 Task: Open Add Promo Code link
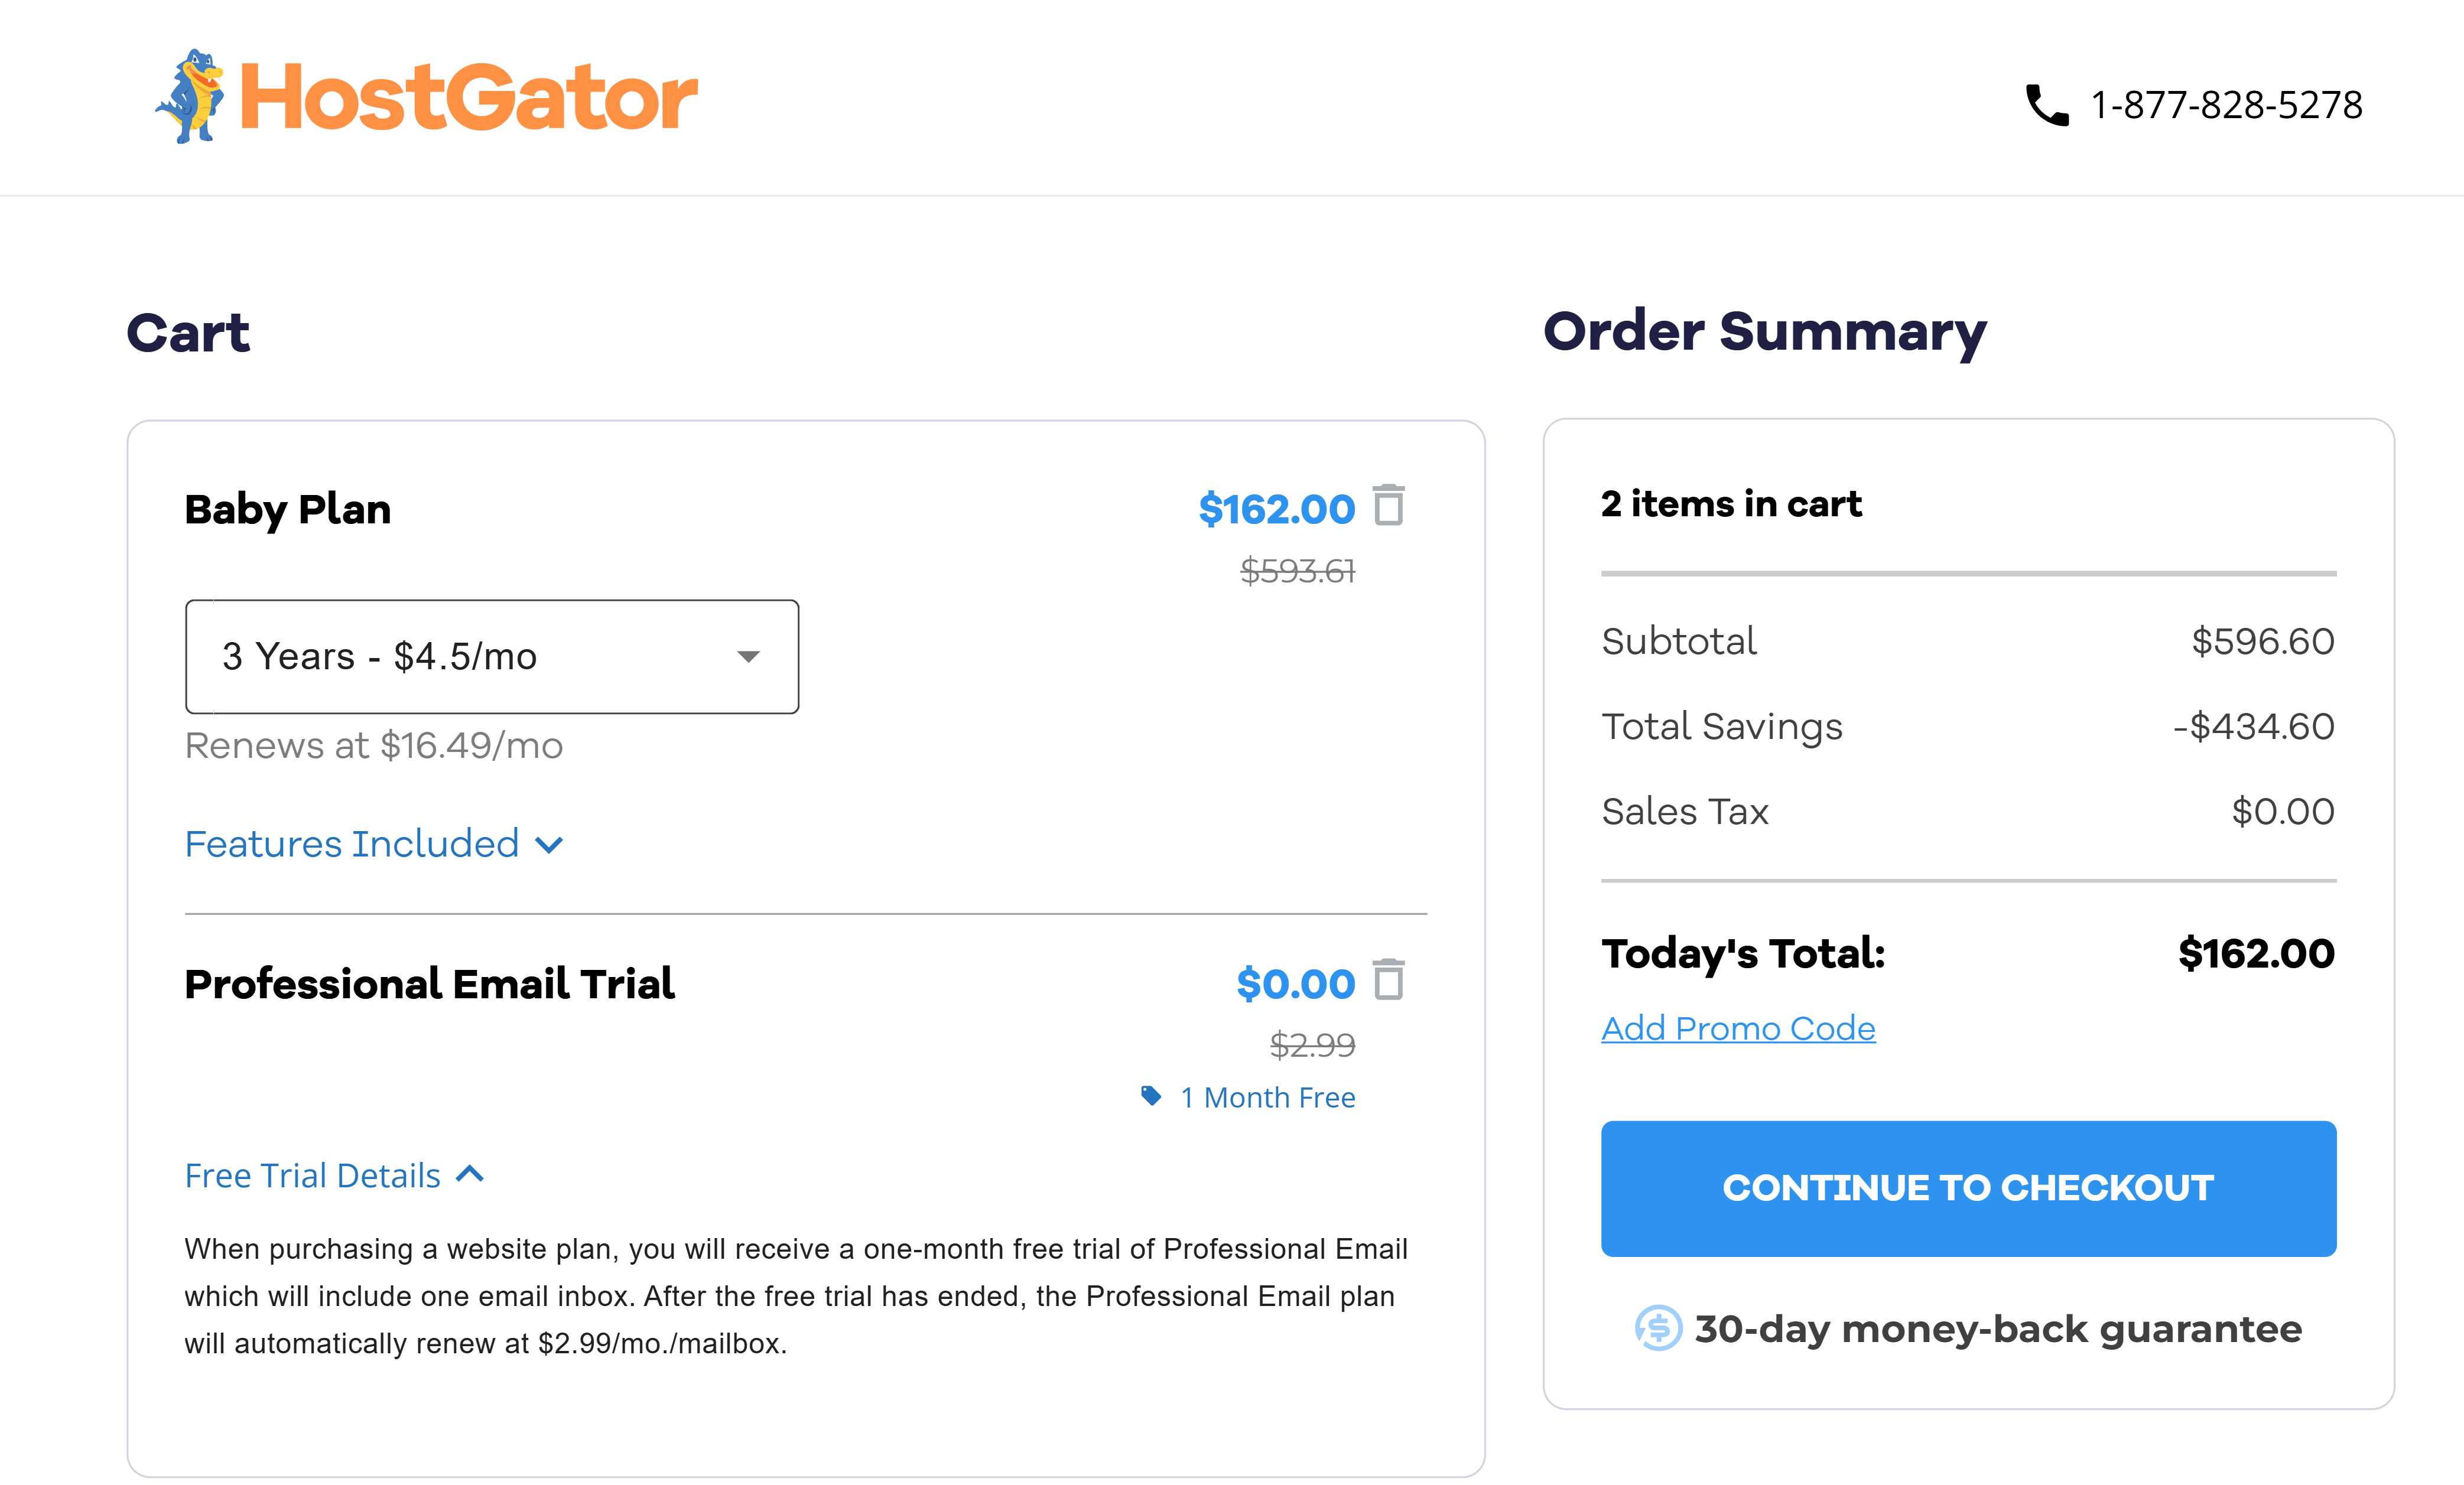pyautogui.click(x=1737, y=1028)
